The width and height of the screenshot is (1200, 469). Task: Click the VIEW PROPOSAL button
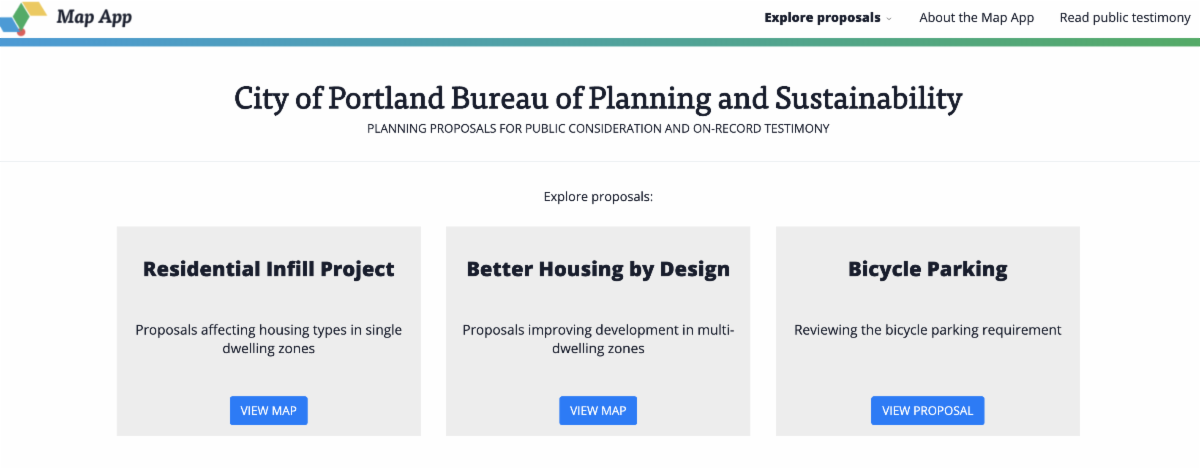[x=927, y=411]
